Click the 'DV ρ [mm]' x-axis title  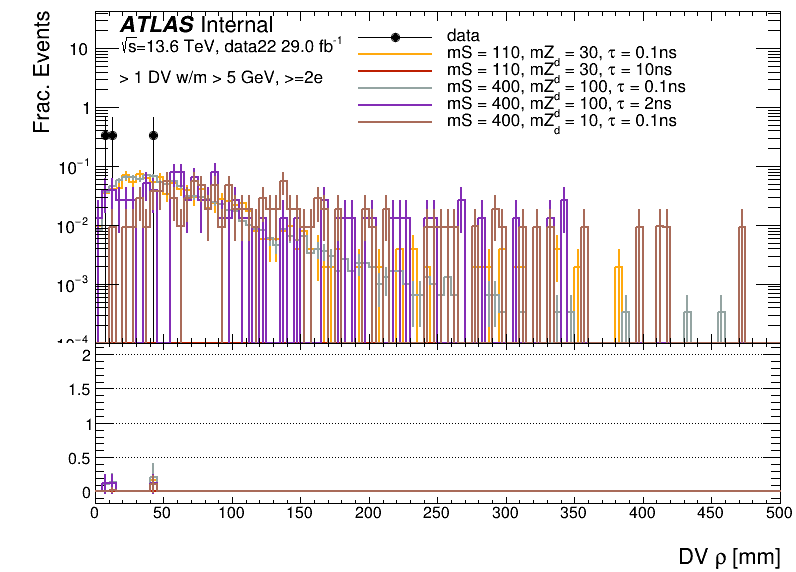pos(734,556)
